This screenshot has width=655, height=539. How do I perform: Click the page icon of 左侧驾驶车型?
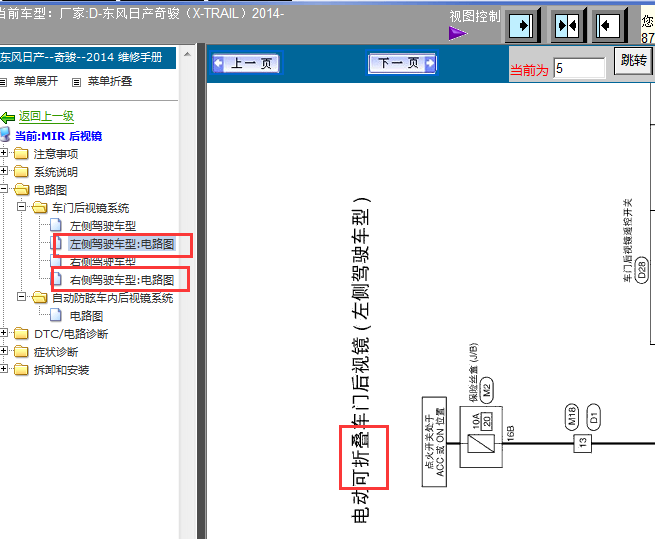[x=56, y=225]
